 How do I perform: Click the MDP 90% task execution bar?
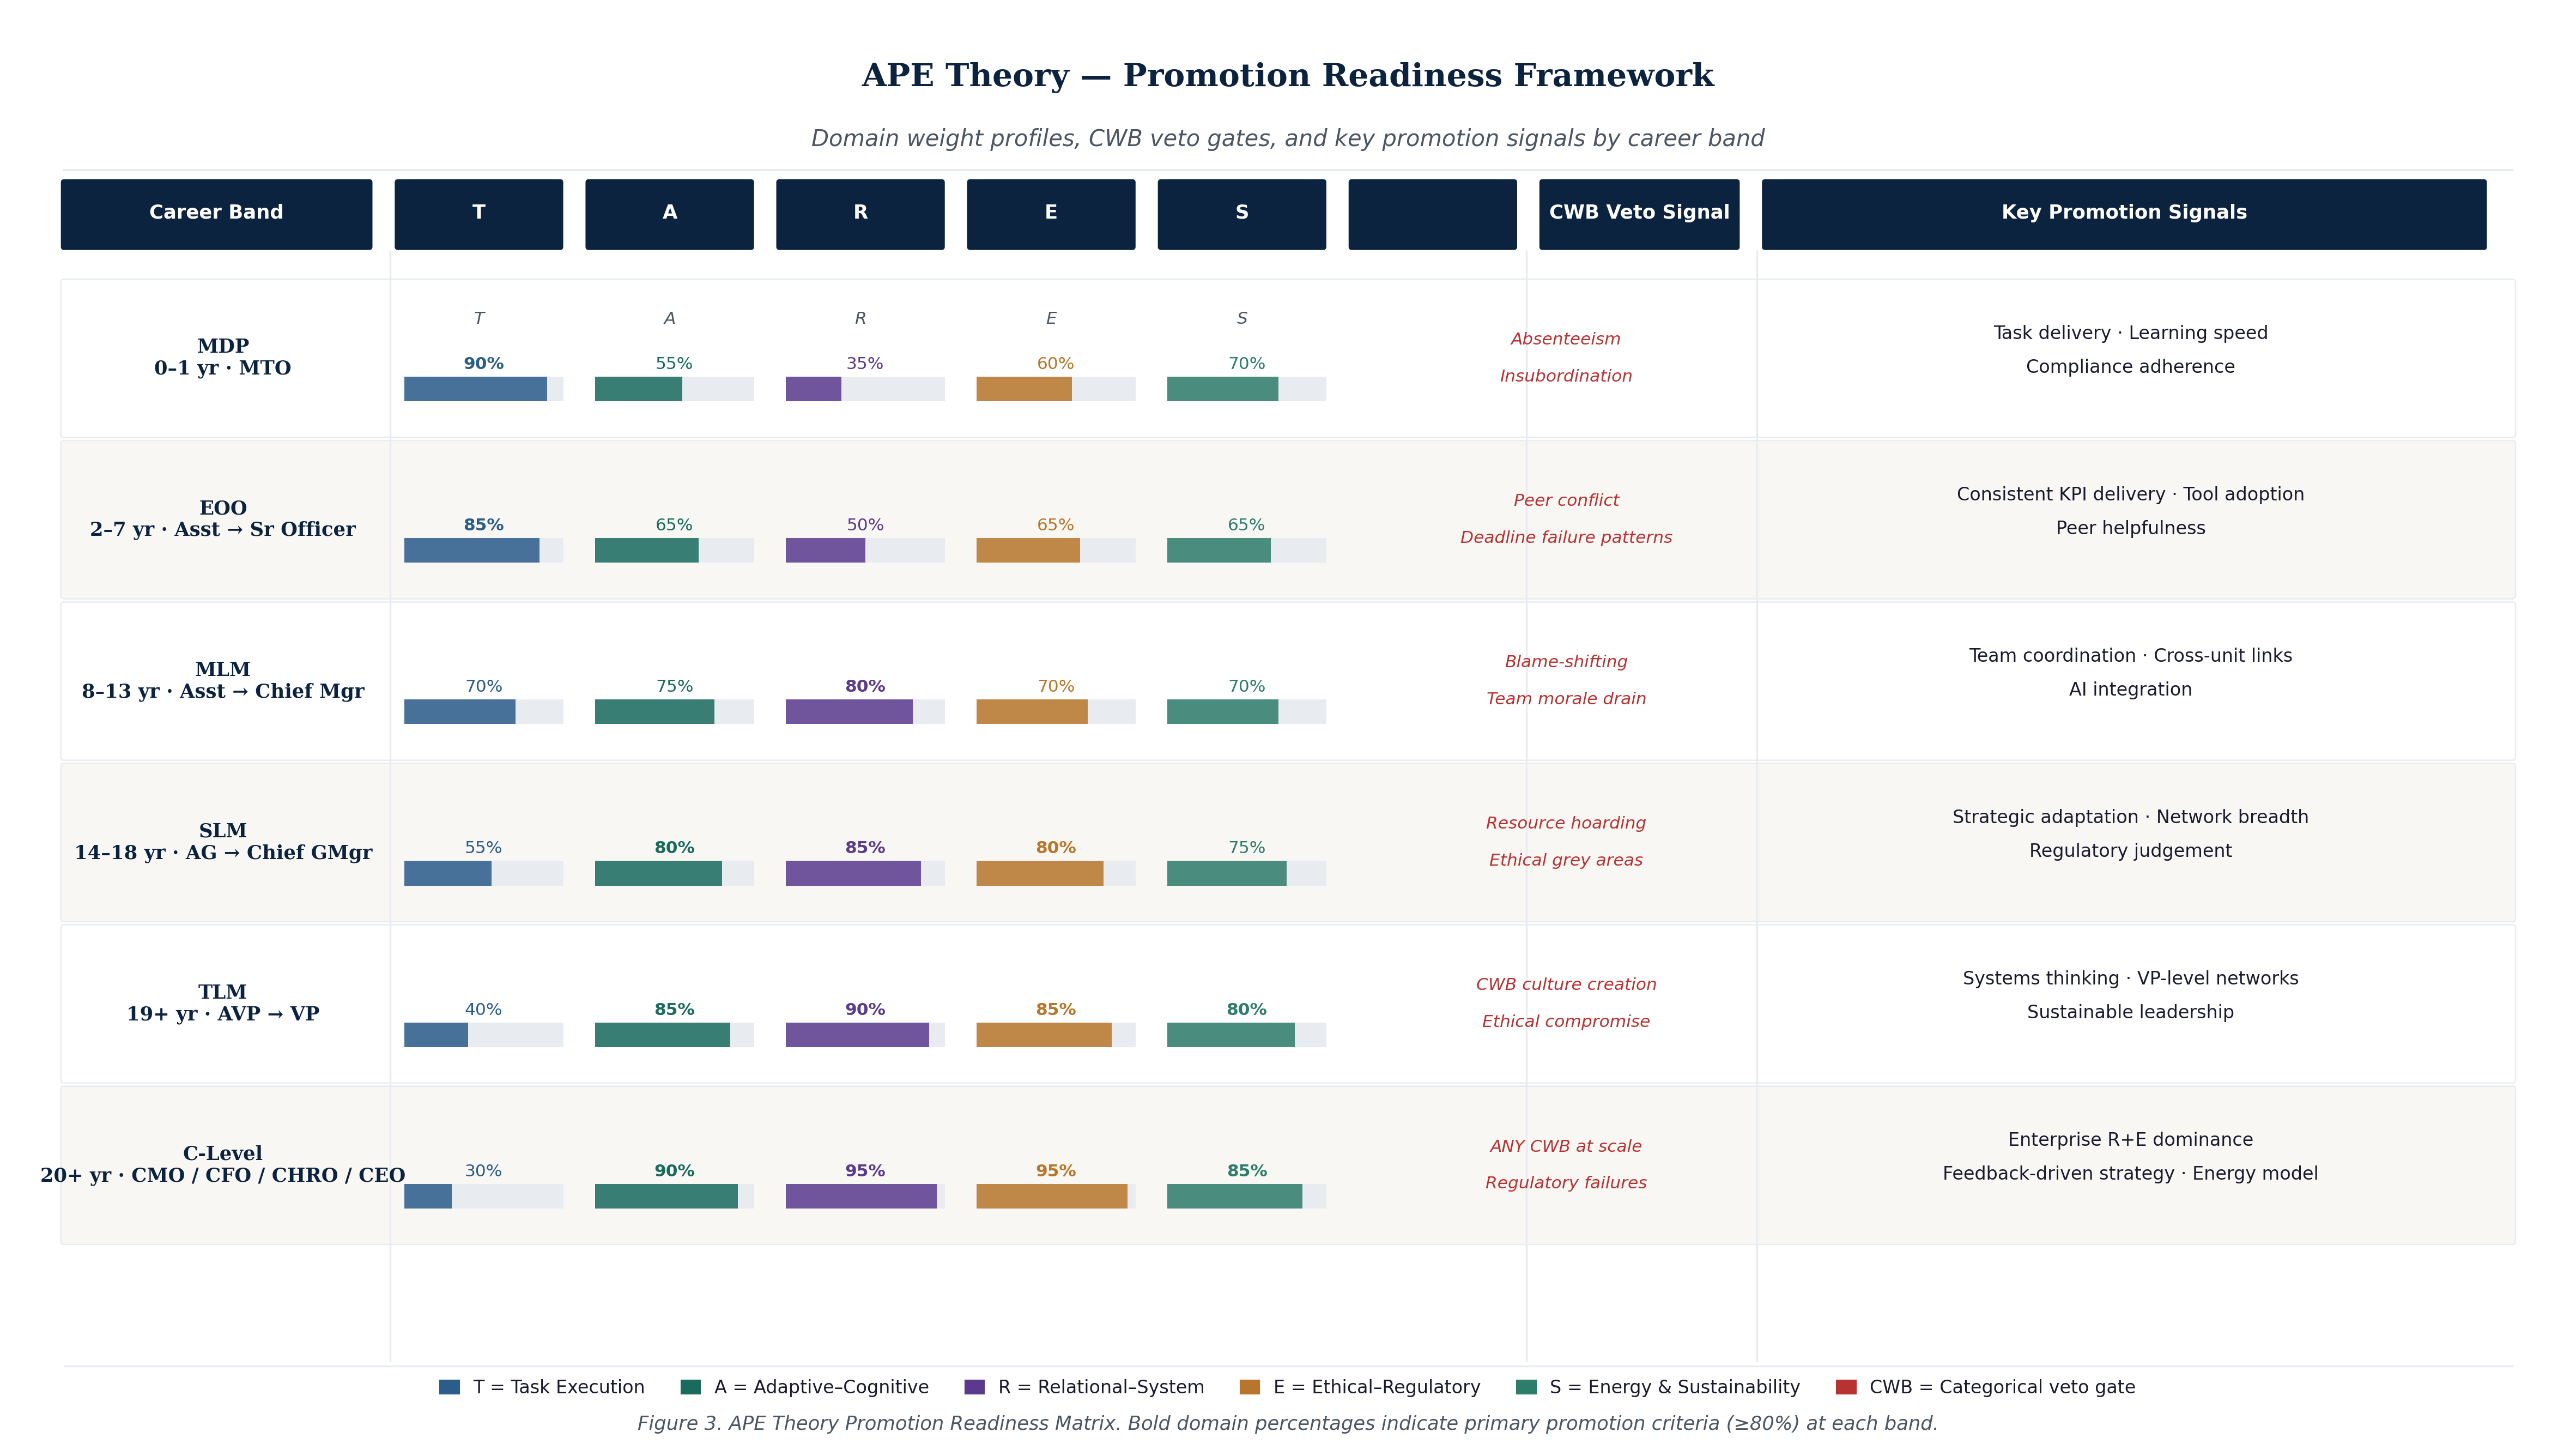point(475,389)
